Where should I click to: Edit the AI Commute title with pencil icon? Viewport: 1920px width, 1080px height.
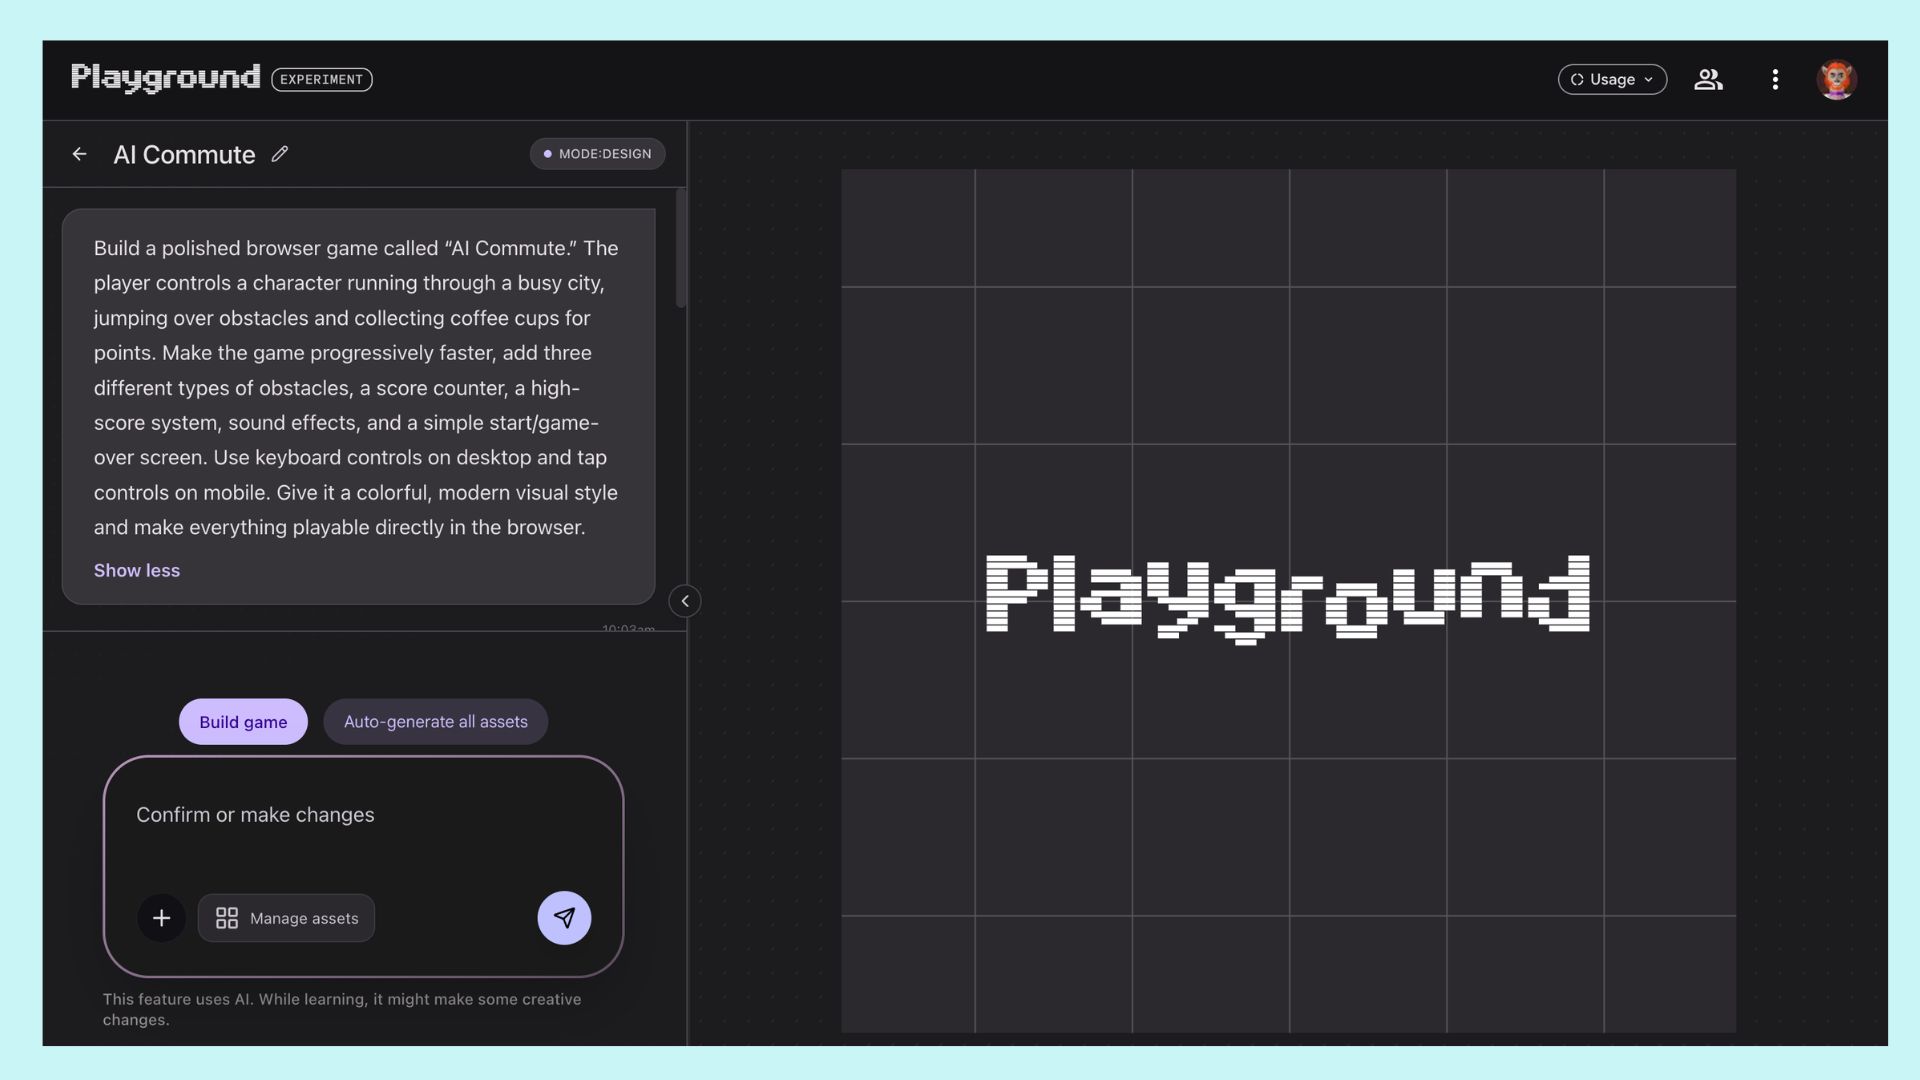coord(280,154)
